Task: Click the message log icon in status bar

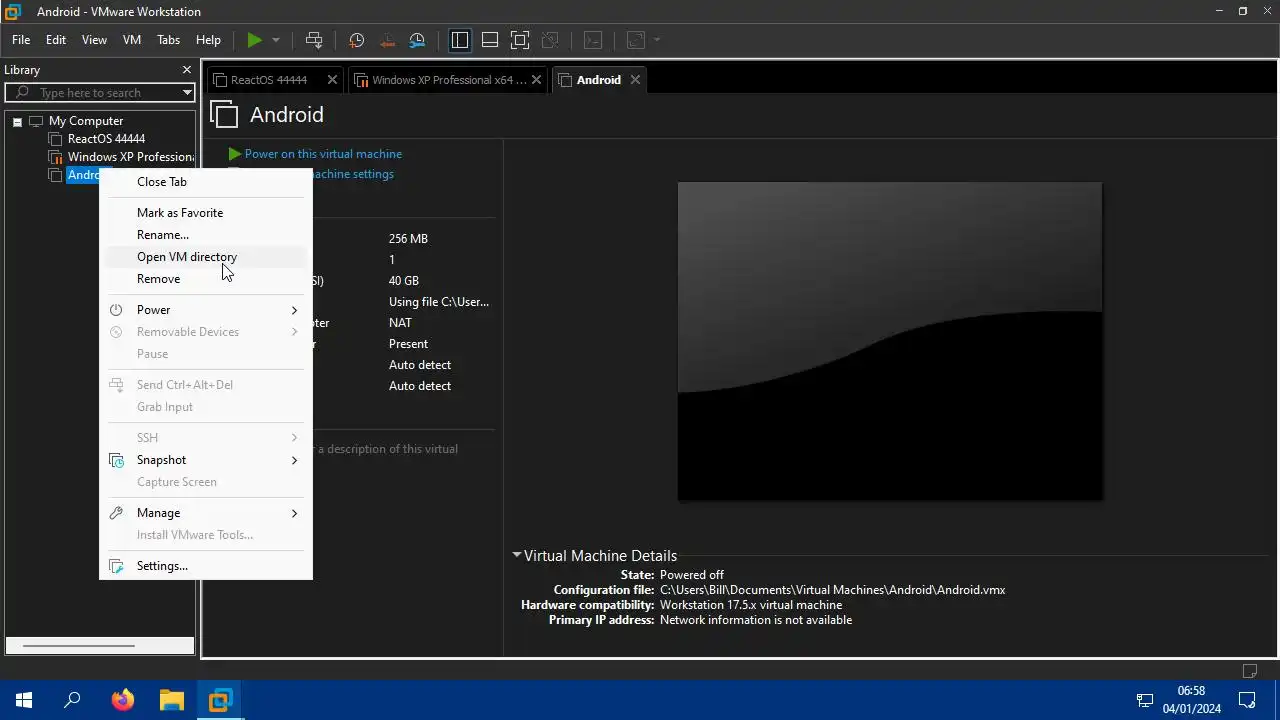Action: [x=1249, y=670]
